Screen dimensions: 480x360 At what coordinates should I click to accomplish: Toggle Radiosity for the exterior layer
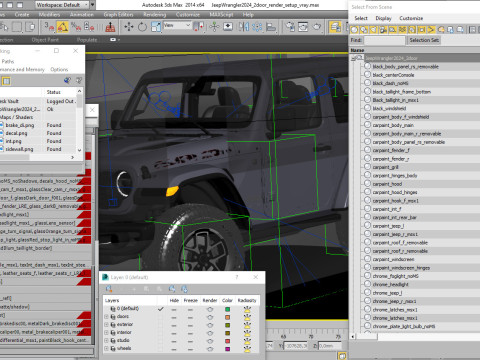tap(247, 325)
